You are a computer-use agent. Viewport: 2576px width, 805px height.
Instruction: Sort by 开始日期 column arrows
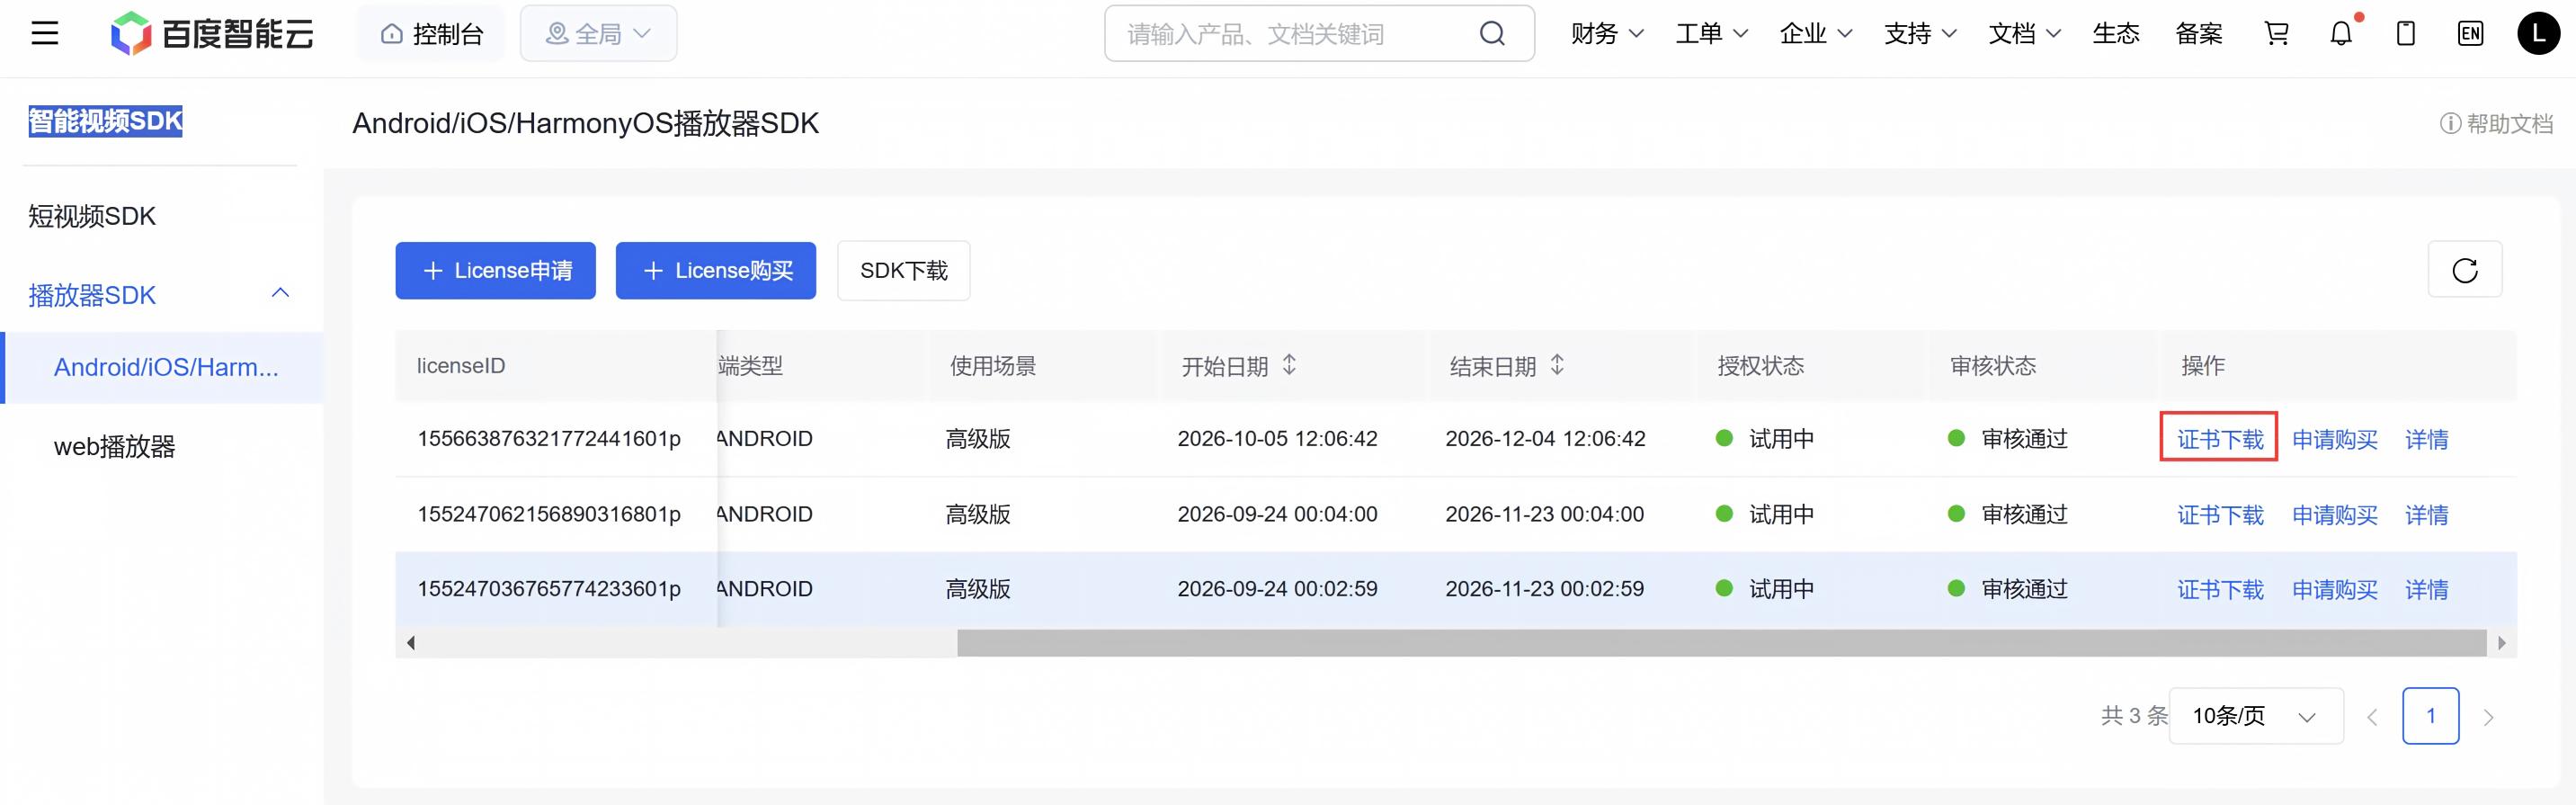[1290, 365]
